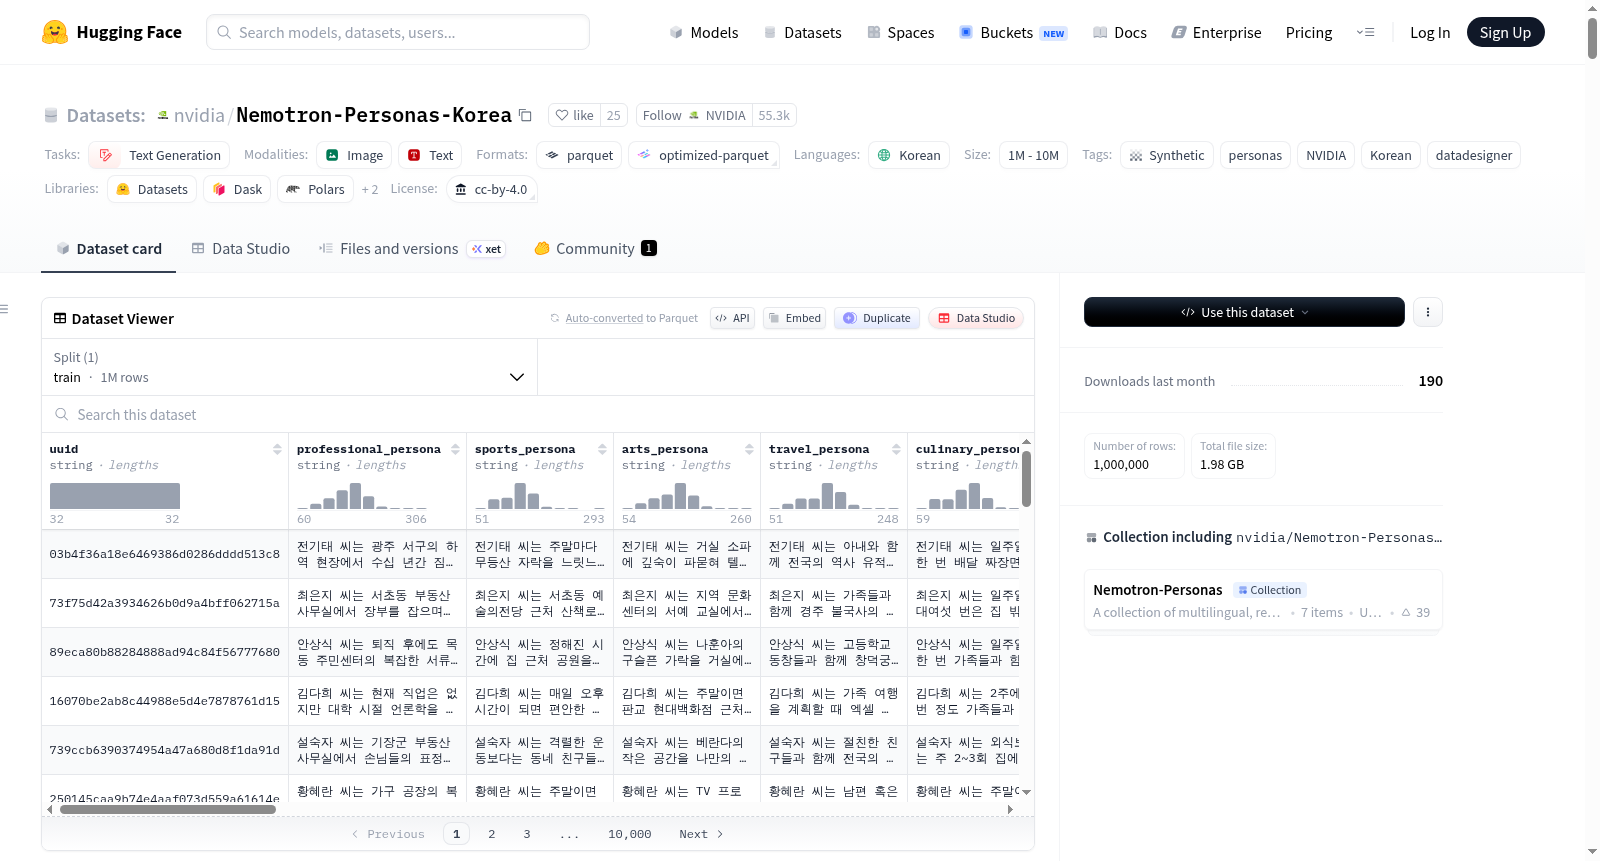The width and height of the screenshot is (1600, 861).
Task: Click the professional_persona length histogram
Action: coord(361,496)
